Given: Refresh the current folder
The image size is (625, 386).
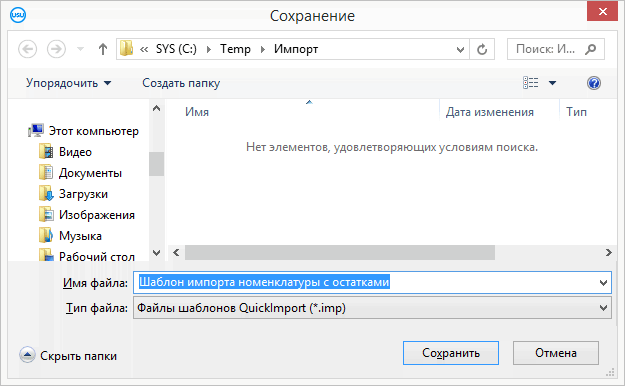Looking at the screenshot, I should (x=482, y=49).
